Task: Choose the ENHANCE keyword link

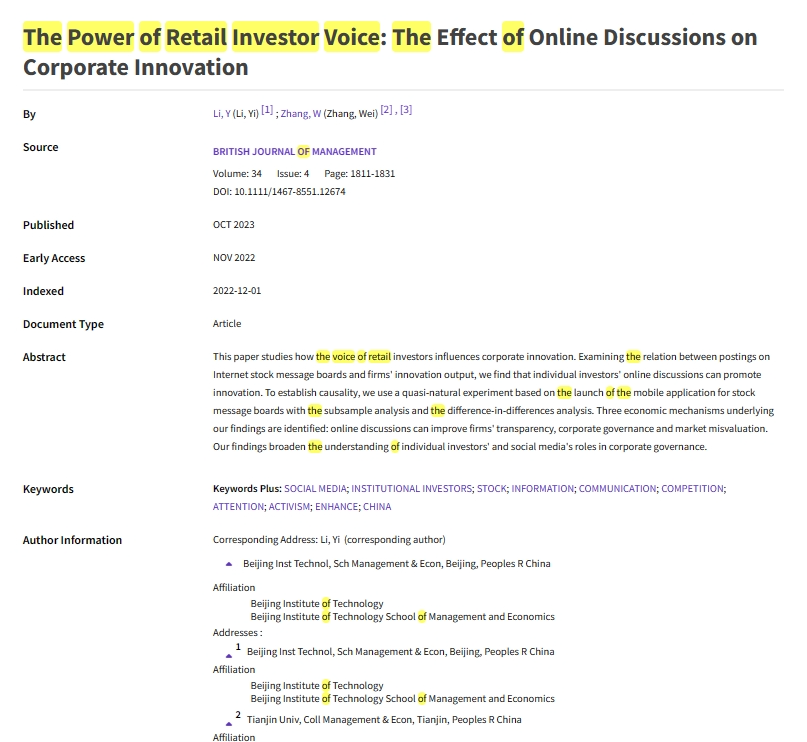Action: (x=337, y=507)
